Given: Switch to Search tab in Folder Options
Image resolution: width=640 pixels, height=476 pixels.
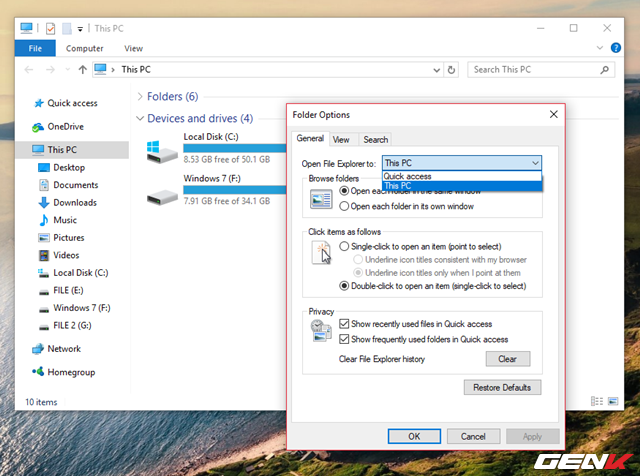Looking at the screenshot, I should click(376, 140).
